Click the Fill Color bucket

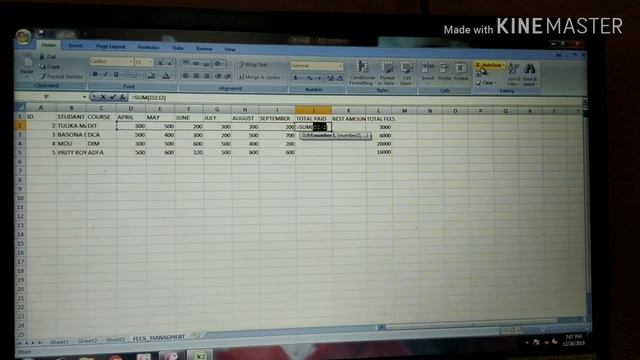(x=151, y=76)
